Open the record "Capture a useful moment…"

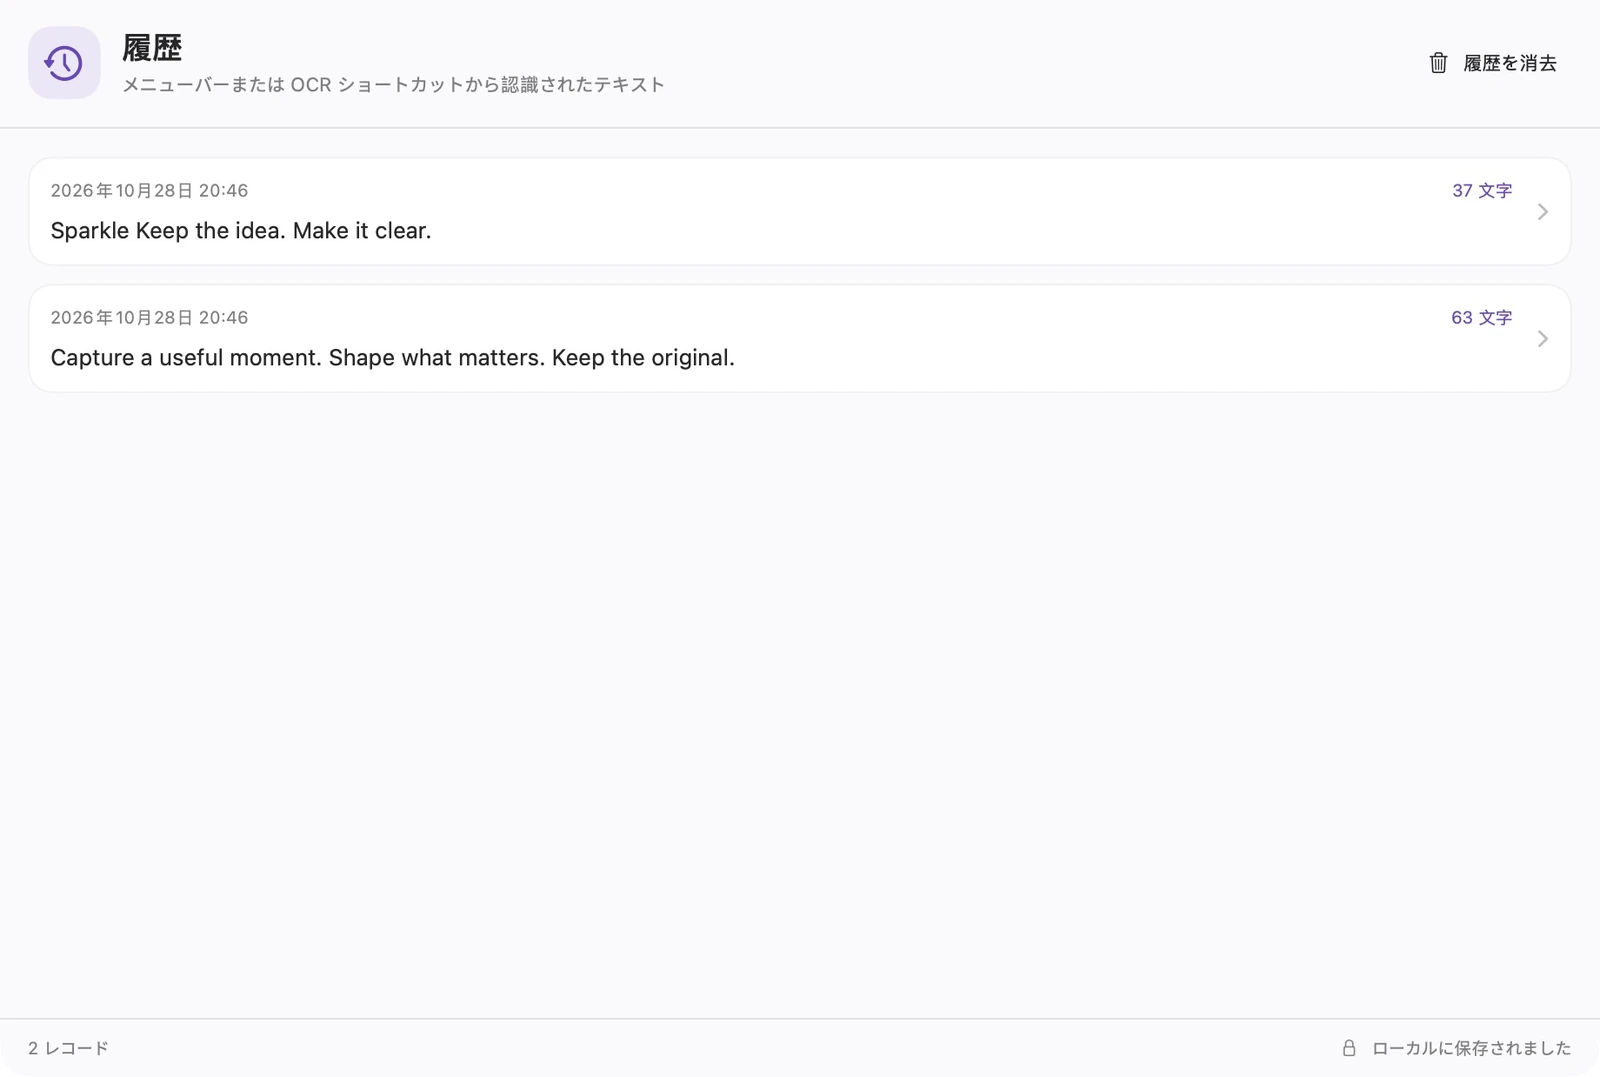pyautogui.click(x=800, y=338)
